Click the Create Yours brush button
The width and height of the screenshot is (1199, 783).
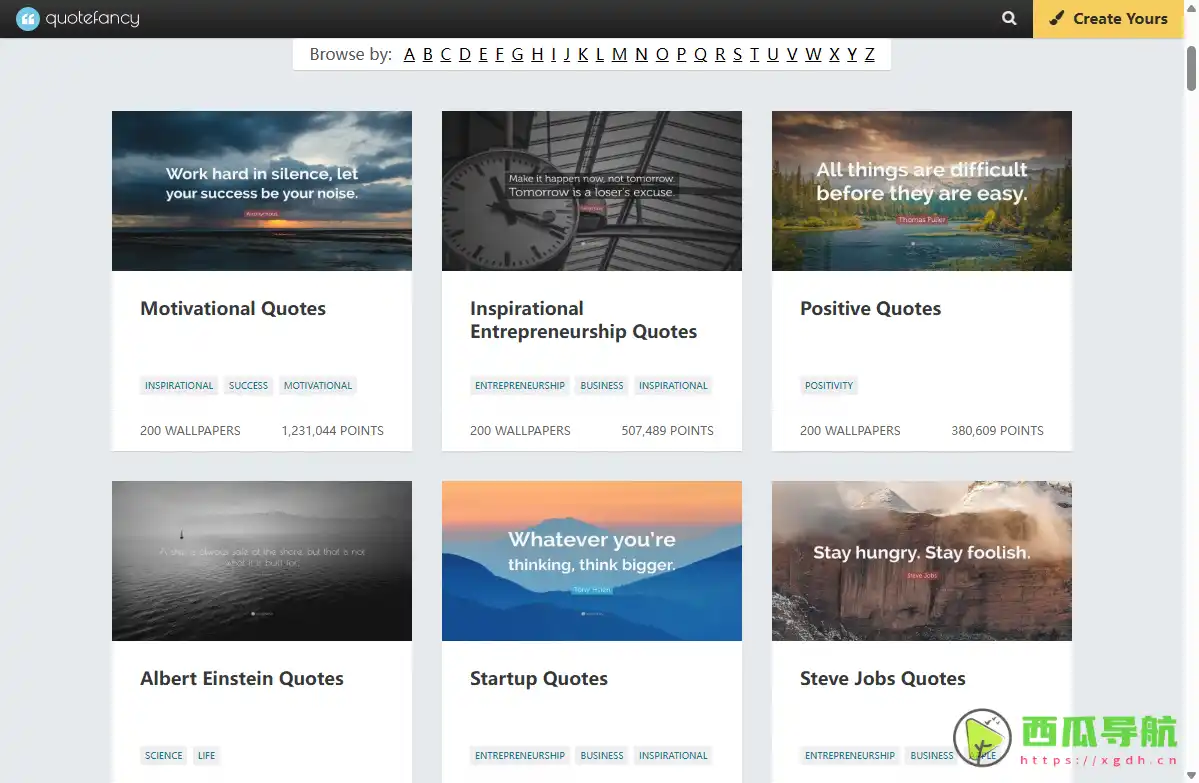tap(1108, 19)
